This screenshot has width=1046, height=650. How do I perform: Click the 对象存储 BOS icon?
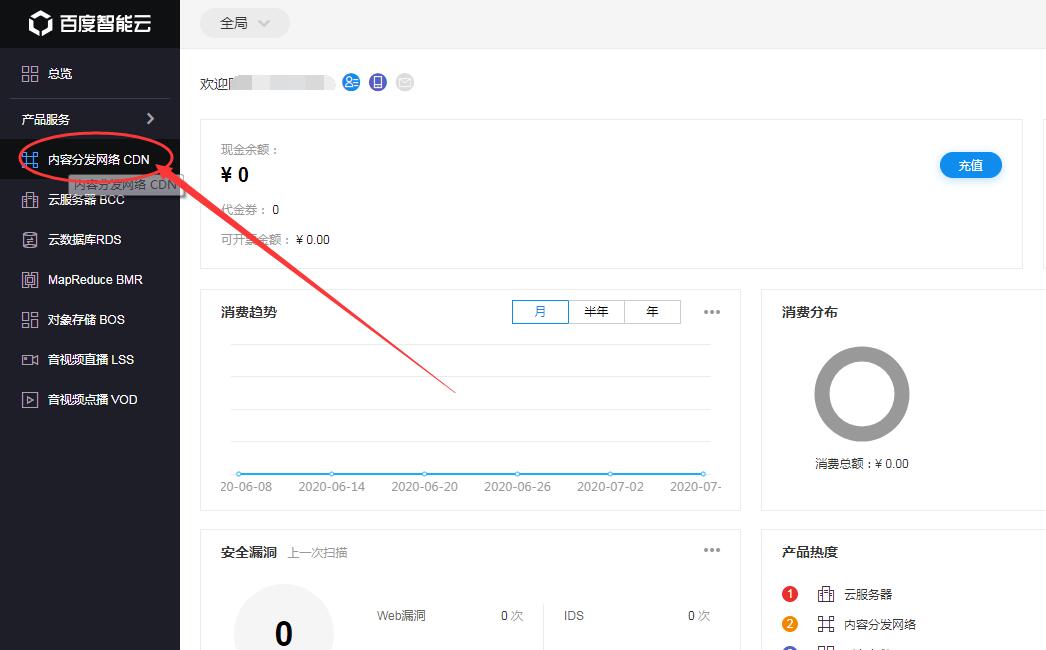tap(30, 320)
